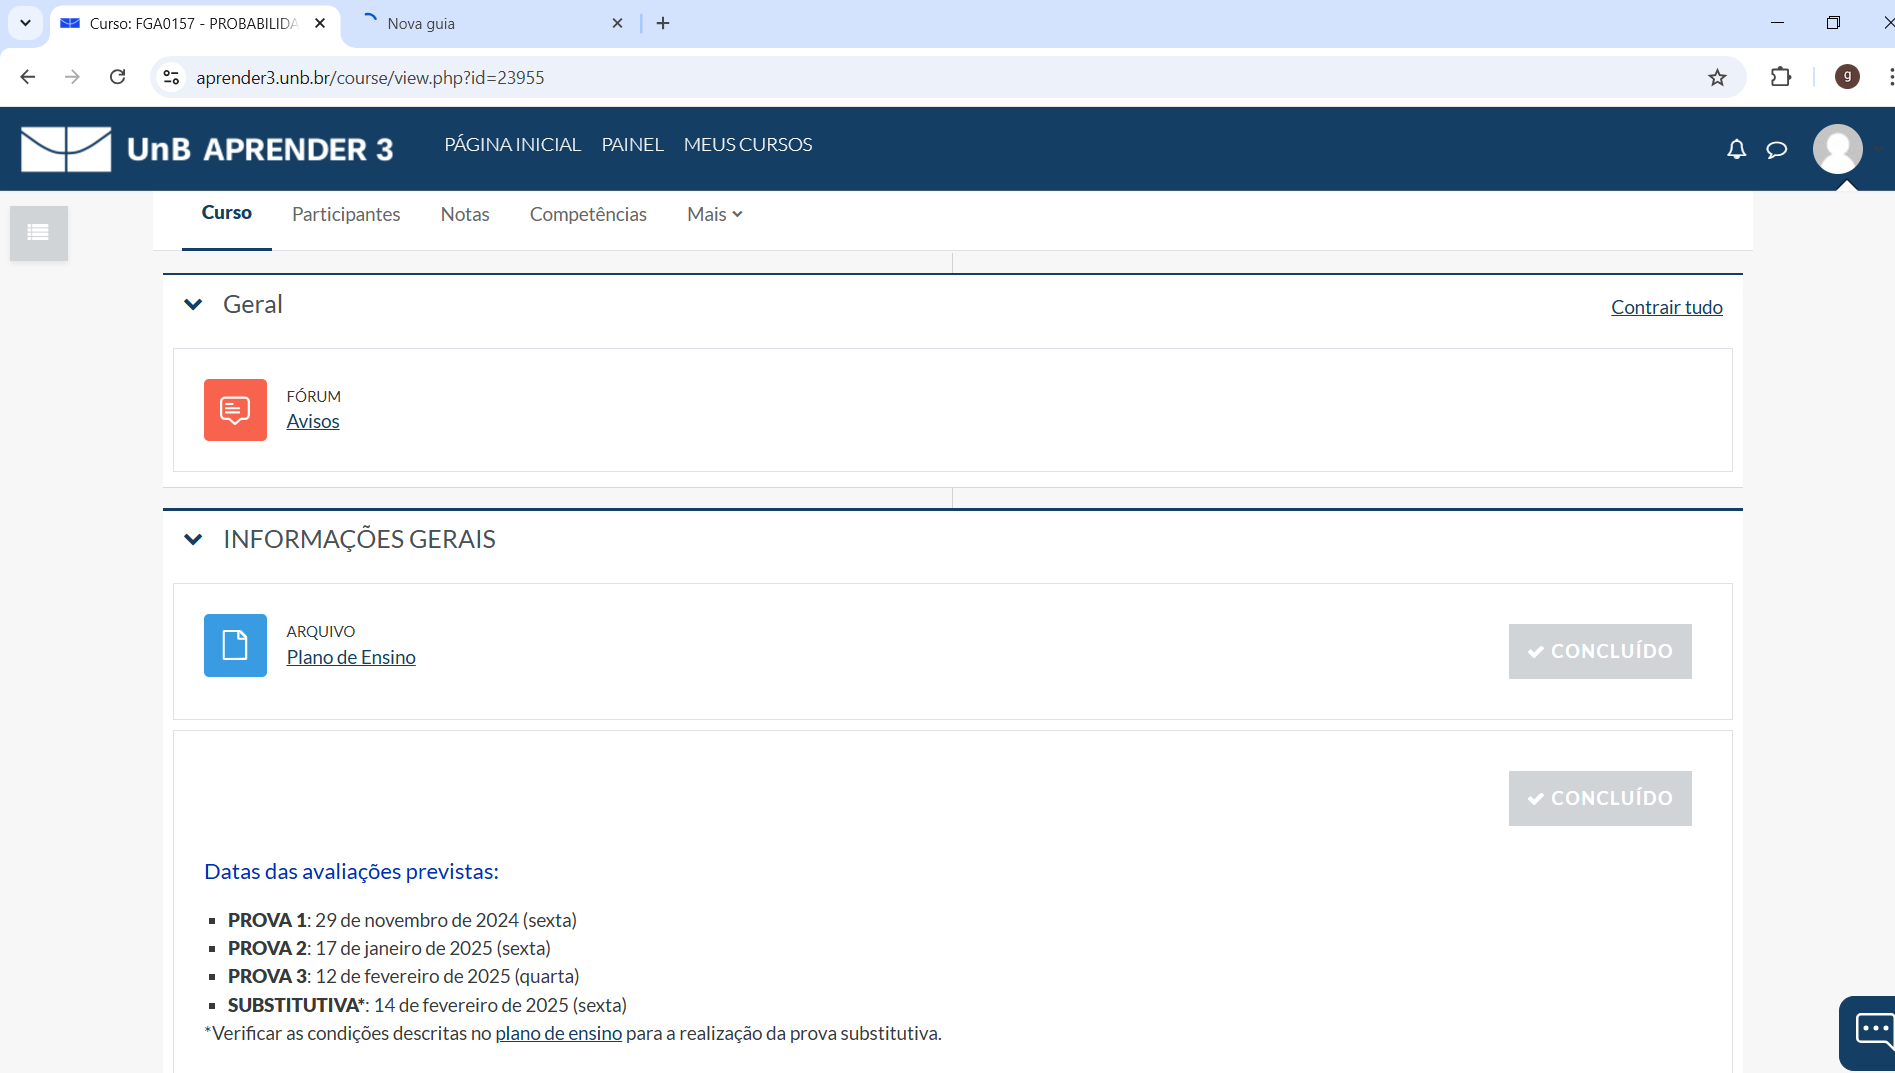Click the browser profile 'g' avatar
The height and width of the screenshot is (1073, 1895).
[1847, 77]
